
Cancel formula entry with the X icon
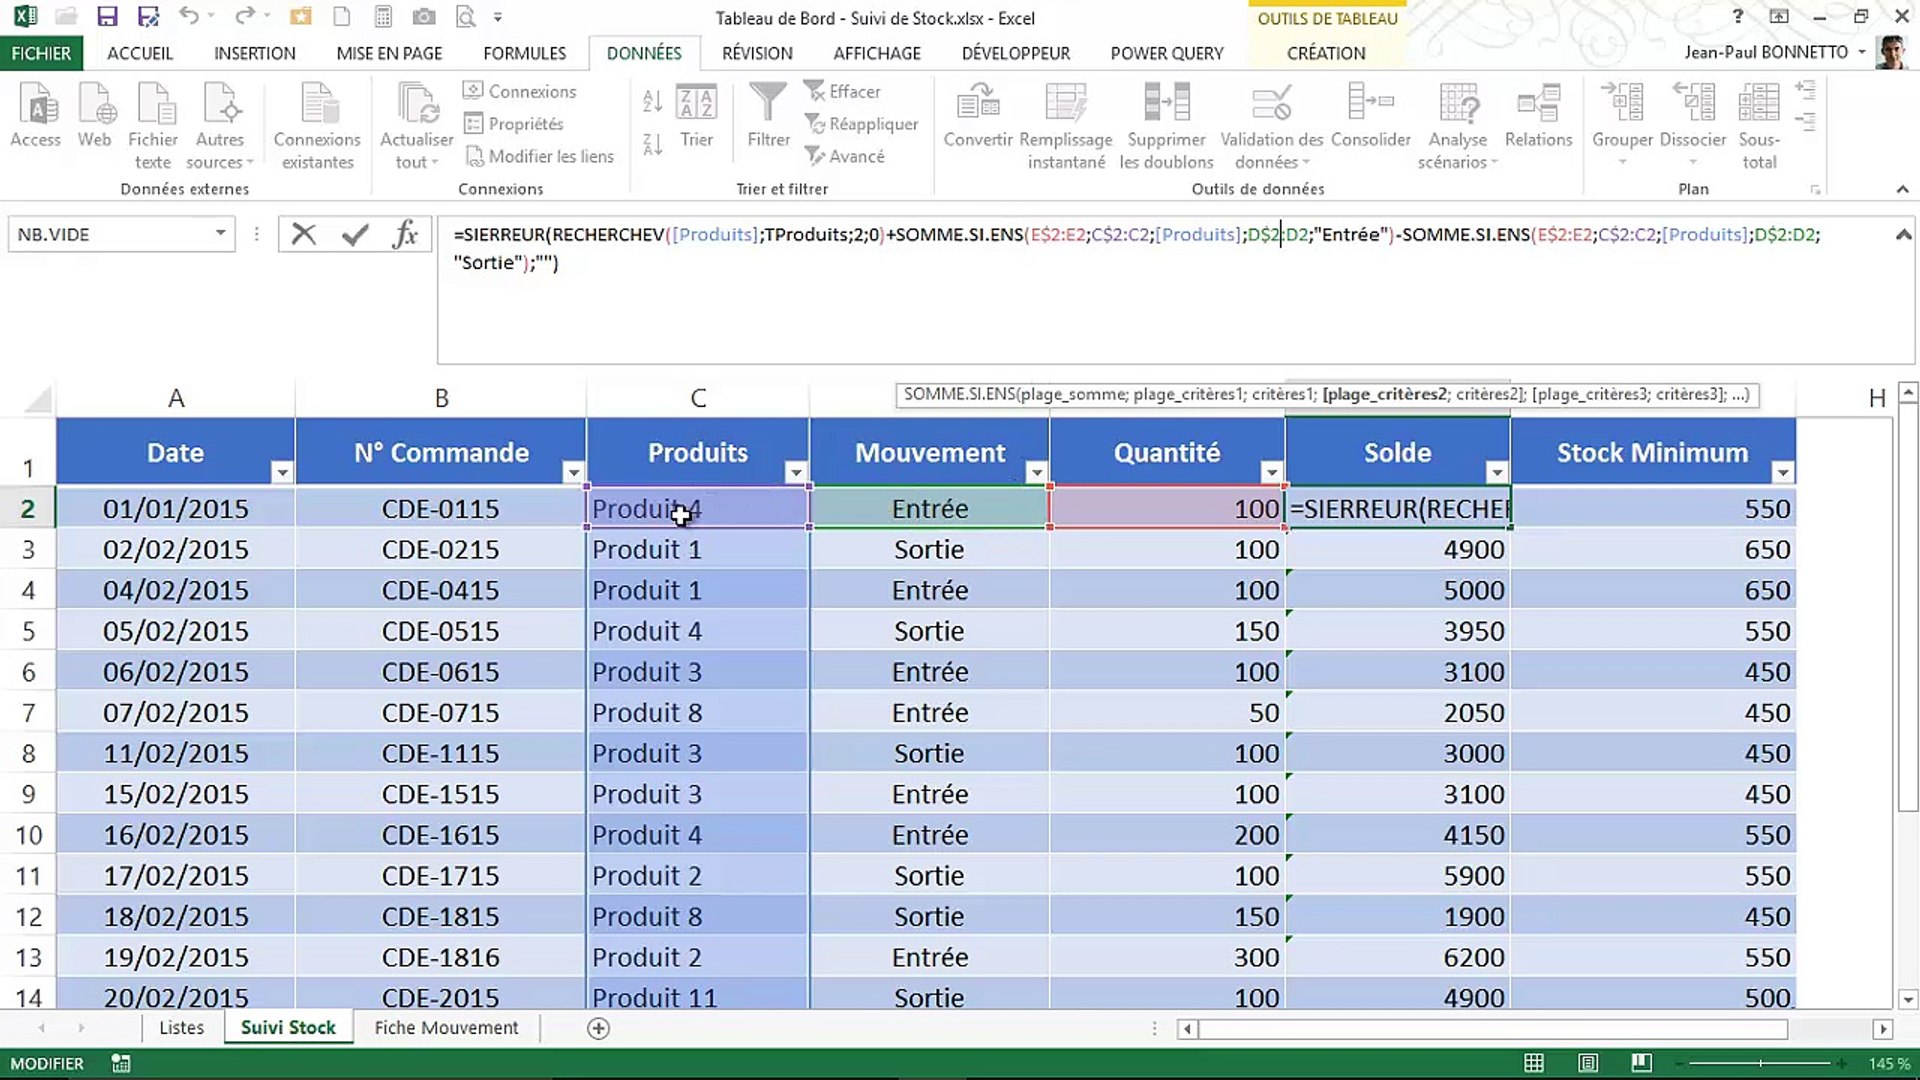click(303, 235)
